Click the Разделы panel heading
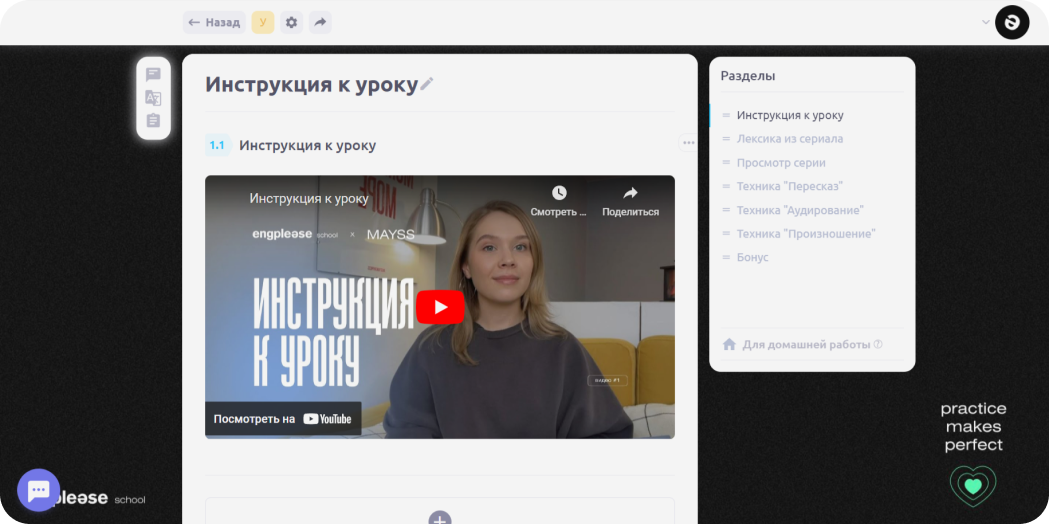The image size is (1049, 524). pos(748,76)
